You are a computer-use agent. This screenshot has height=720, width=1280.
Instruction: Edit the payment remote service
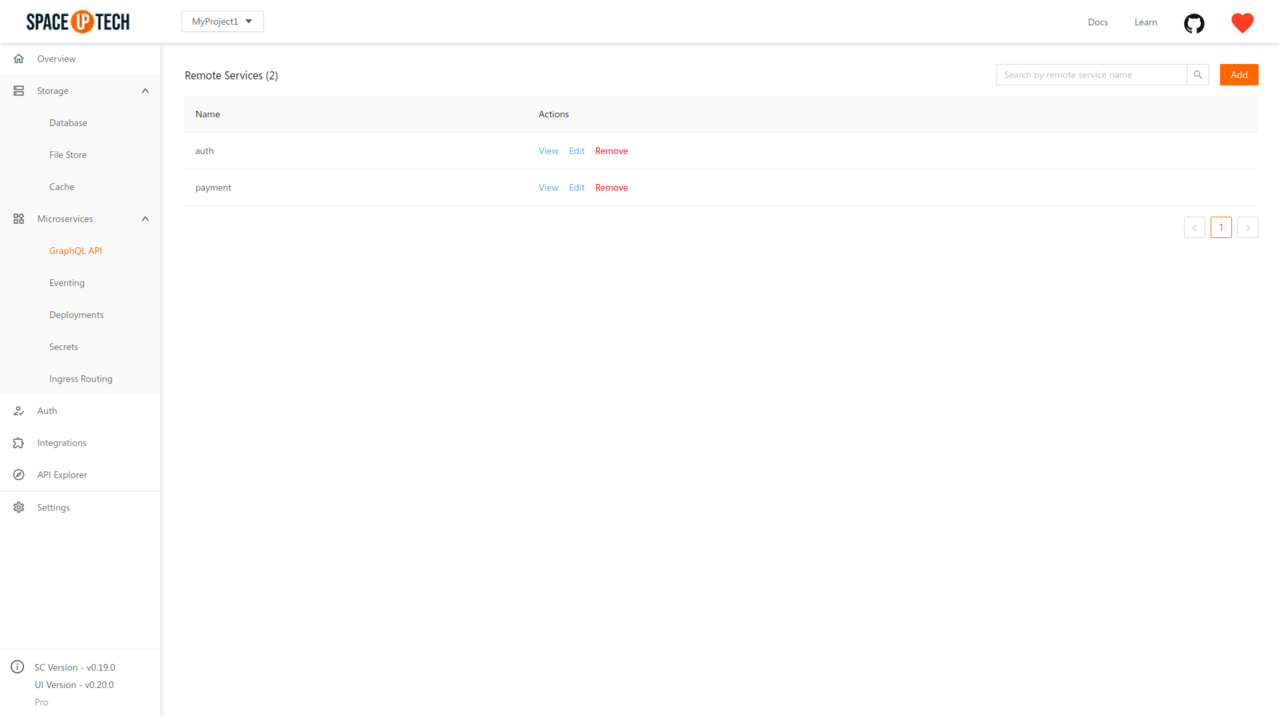(x=577, y=188)
